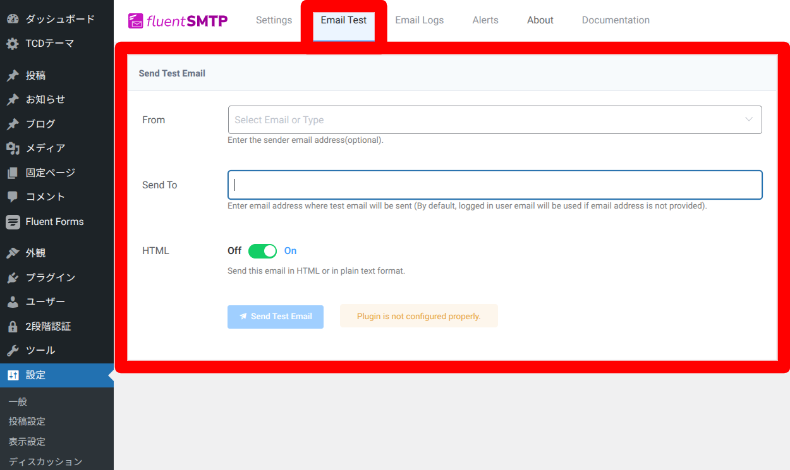Click the pin icon beside お知らせ

coord(13,100)
